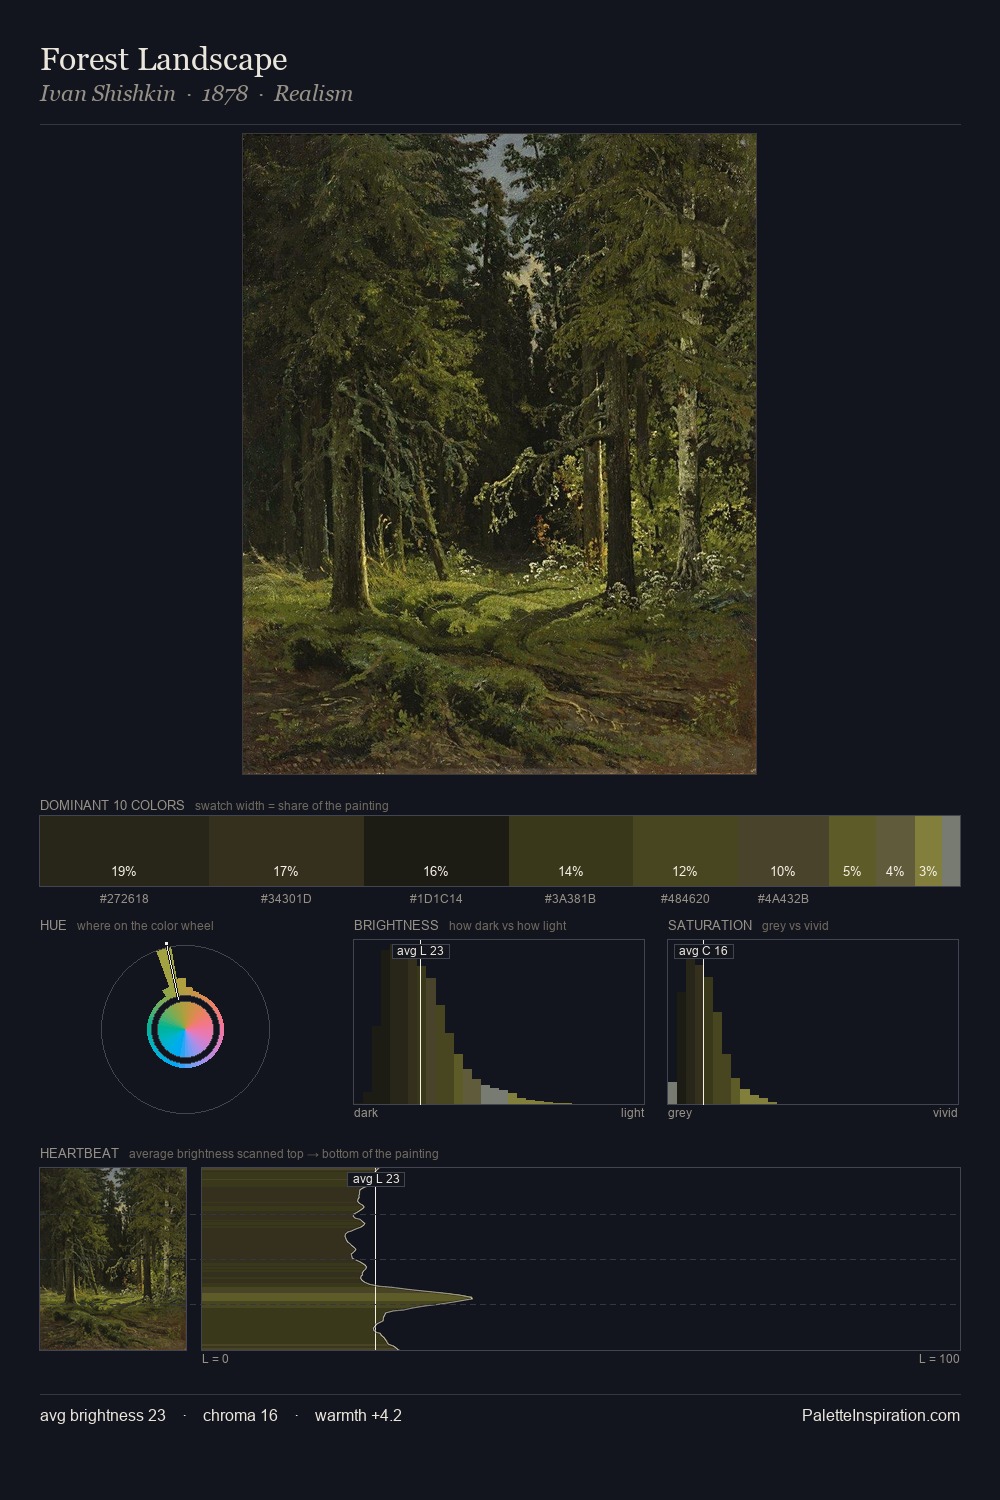Click the avg L 23 label in Heartbeat chart
1000x1500 pixels.
pos(376,1179)
